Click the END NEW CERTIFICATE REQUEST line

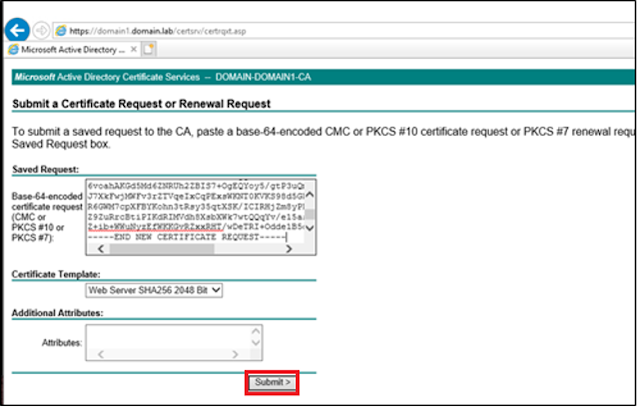point(187,237)
